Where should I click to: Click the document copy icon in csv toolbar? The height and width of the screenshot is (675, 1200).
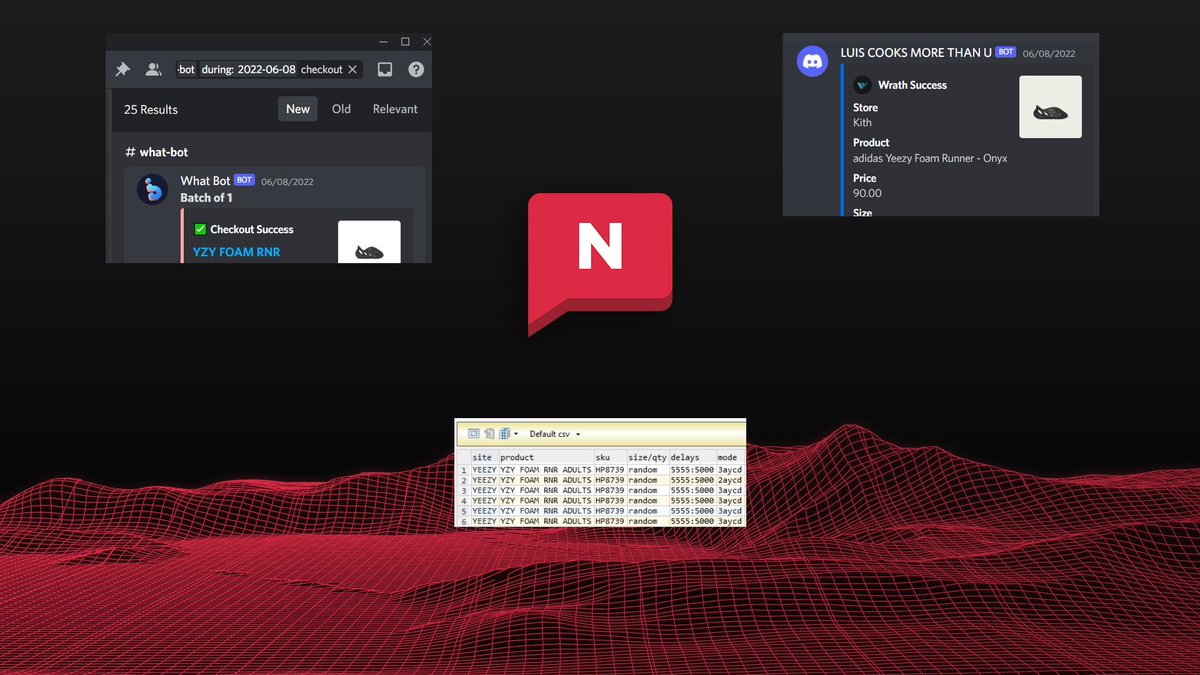coord(489,434)
